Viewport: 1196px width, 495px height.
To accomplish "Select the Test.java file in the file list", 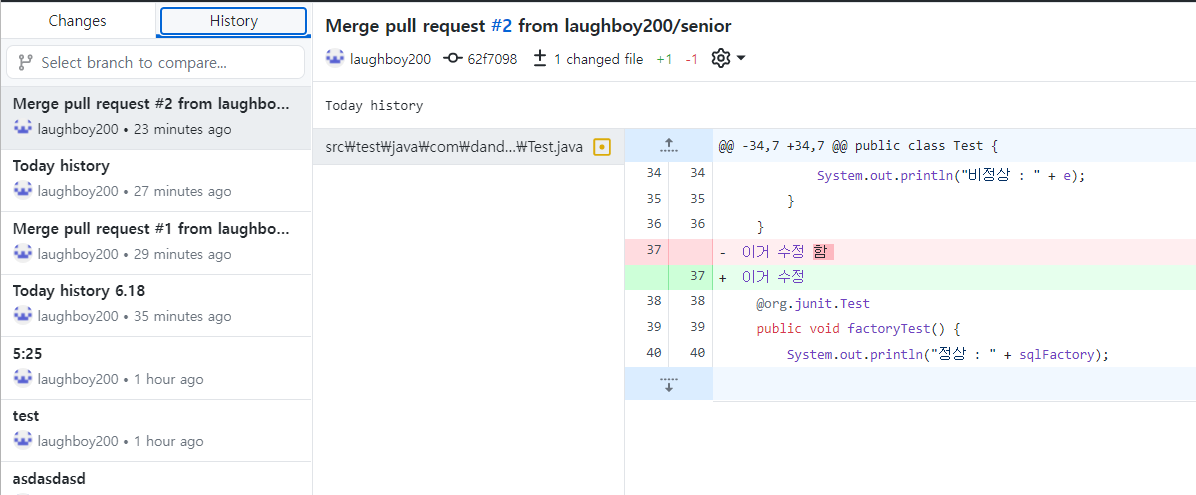I will click(468, 147).
